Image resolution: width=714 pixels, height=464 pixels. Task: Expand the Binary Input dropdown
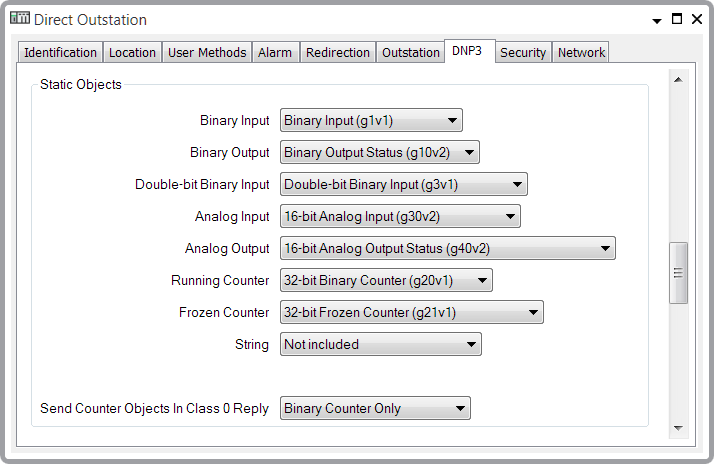[x=371, y=121]
